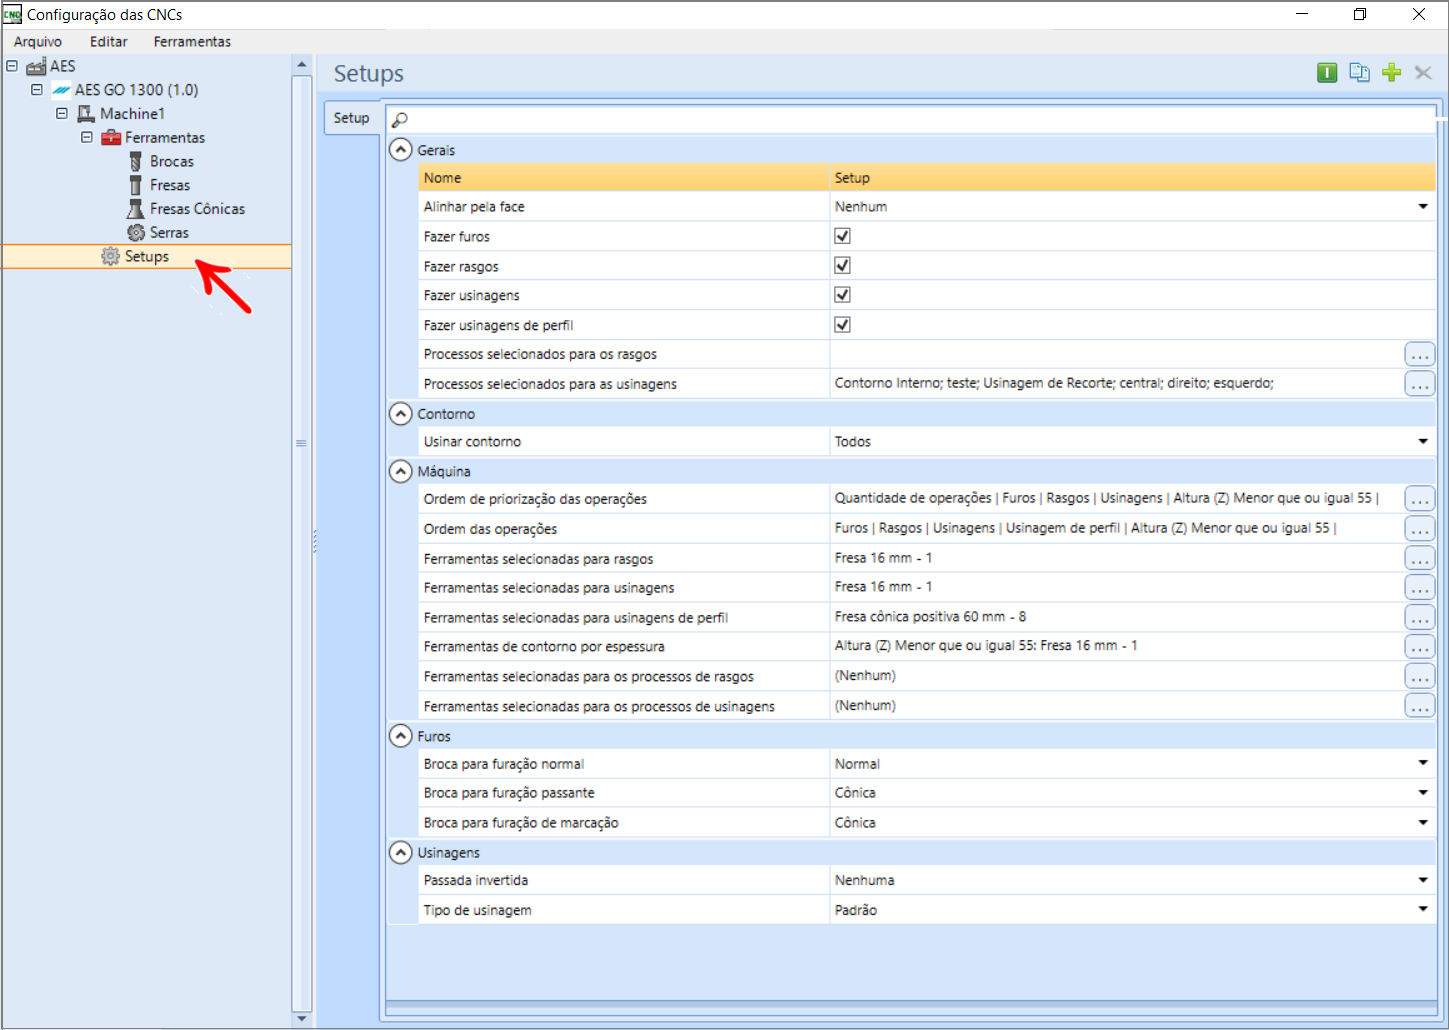Open the Alinhar pela face dropdown
Image resolution: width=1449 pixels, height=1030 pixels.
1422,206
